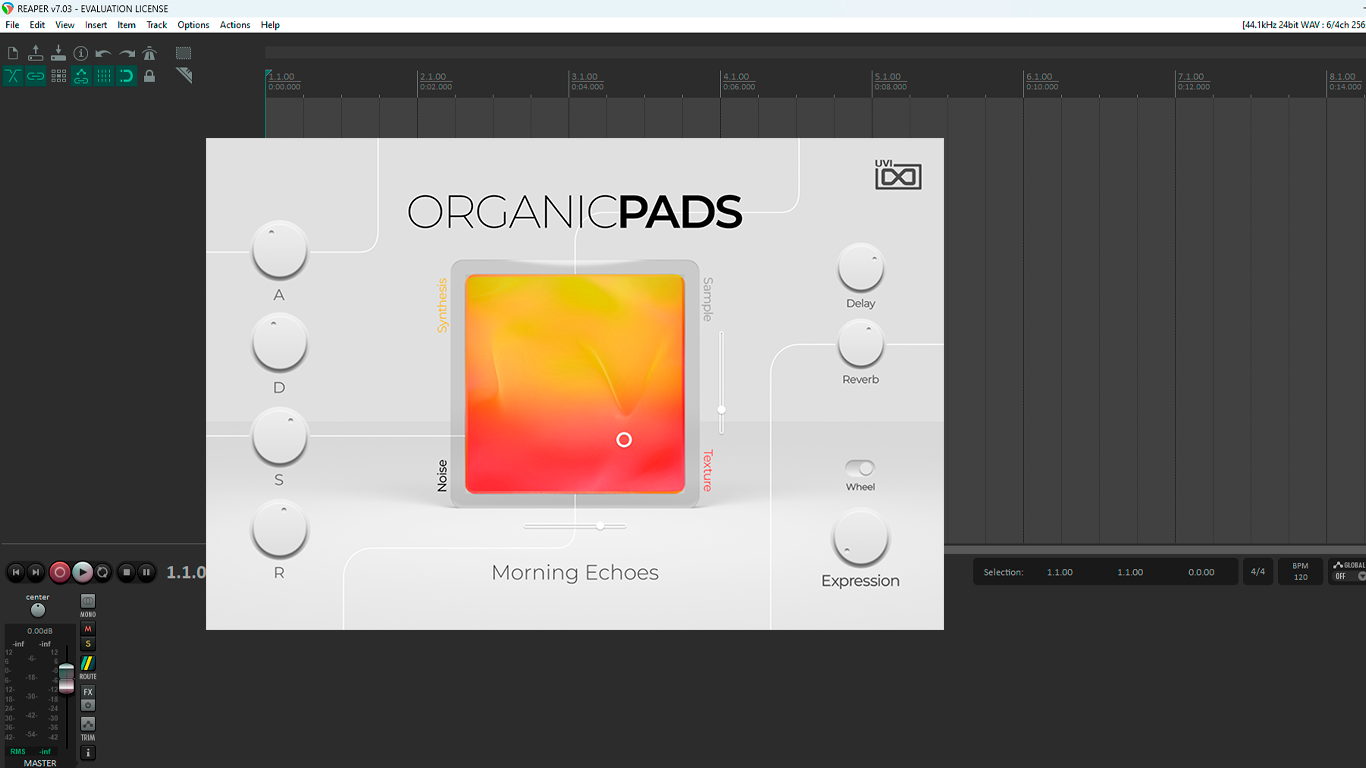
Task: Go to project start transport button
Action: tap(16, 572)
